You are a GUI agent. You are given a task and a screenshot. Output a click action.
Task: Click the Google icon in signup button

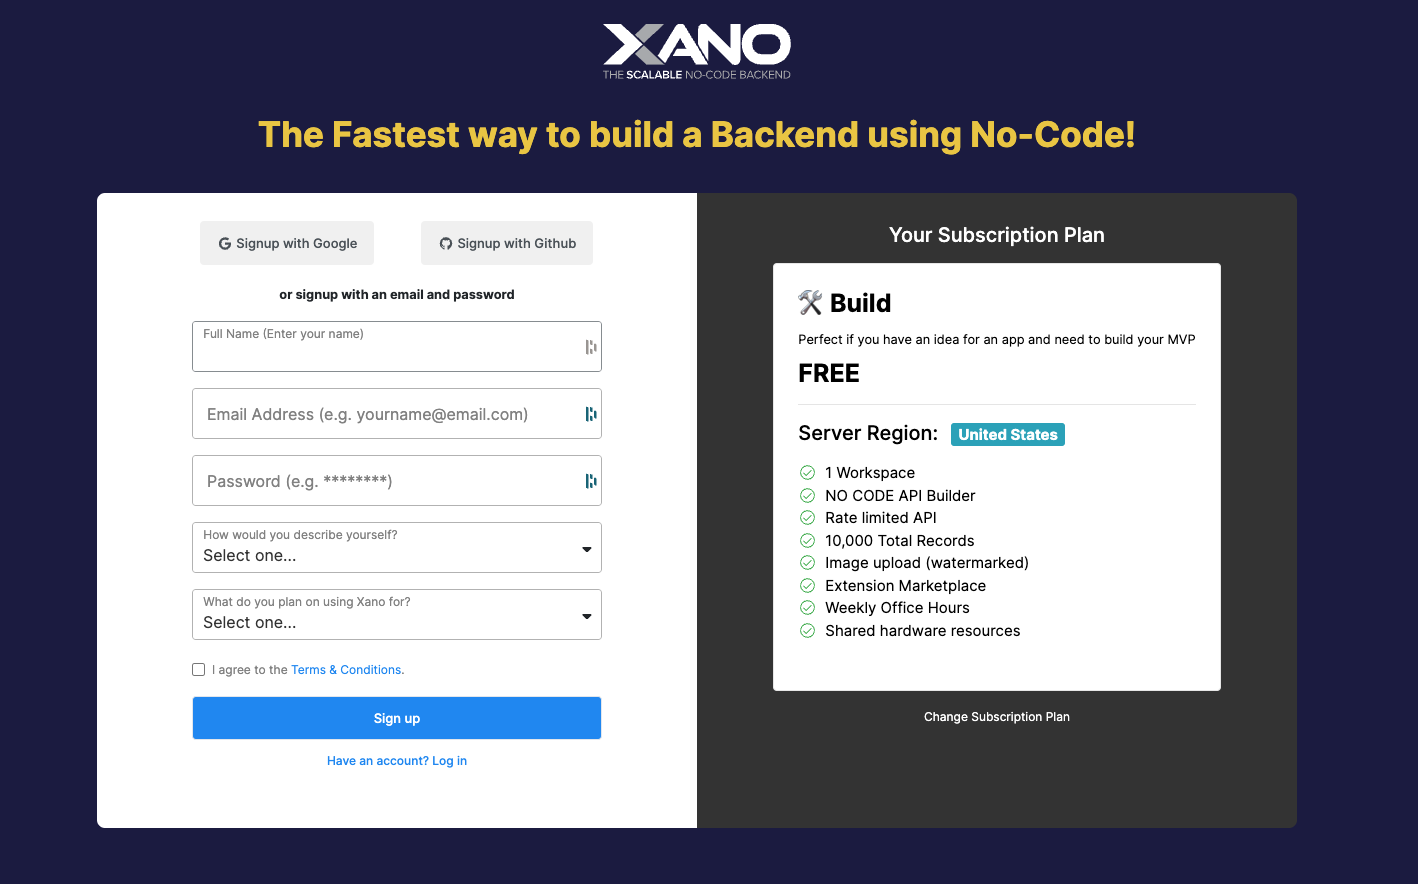pyautogui.click(x=225, y=244)
